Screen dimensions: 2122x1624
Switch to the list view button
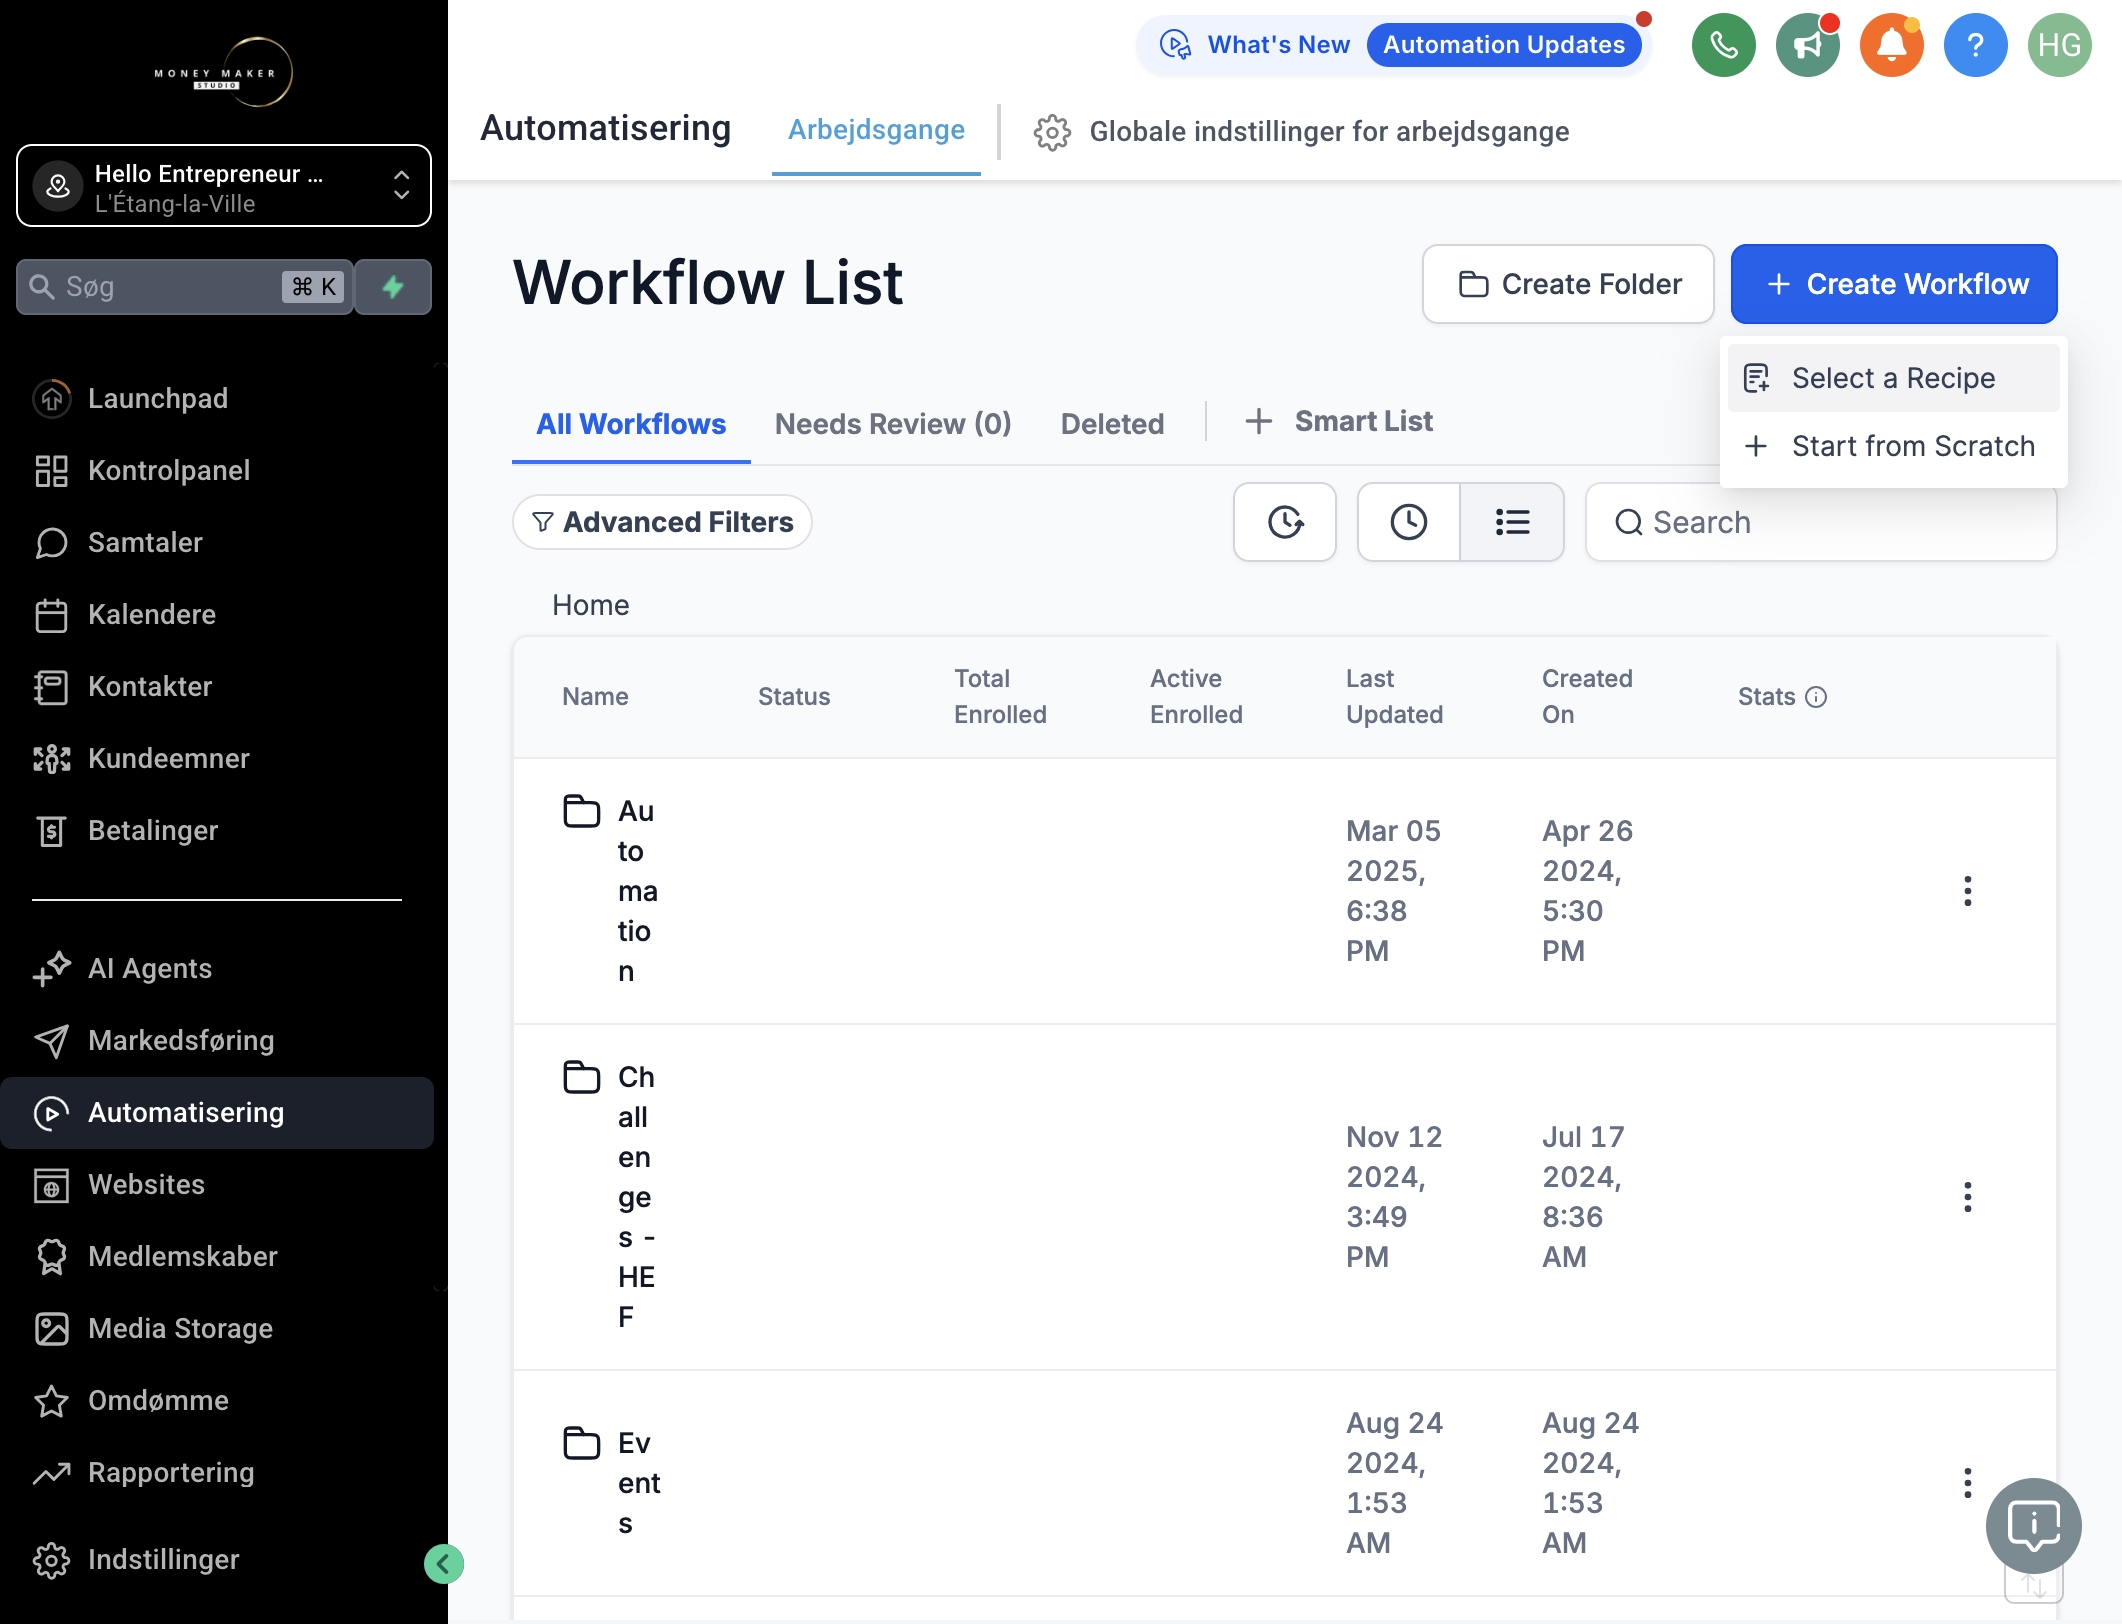1512,522
